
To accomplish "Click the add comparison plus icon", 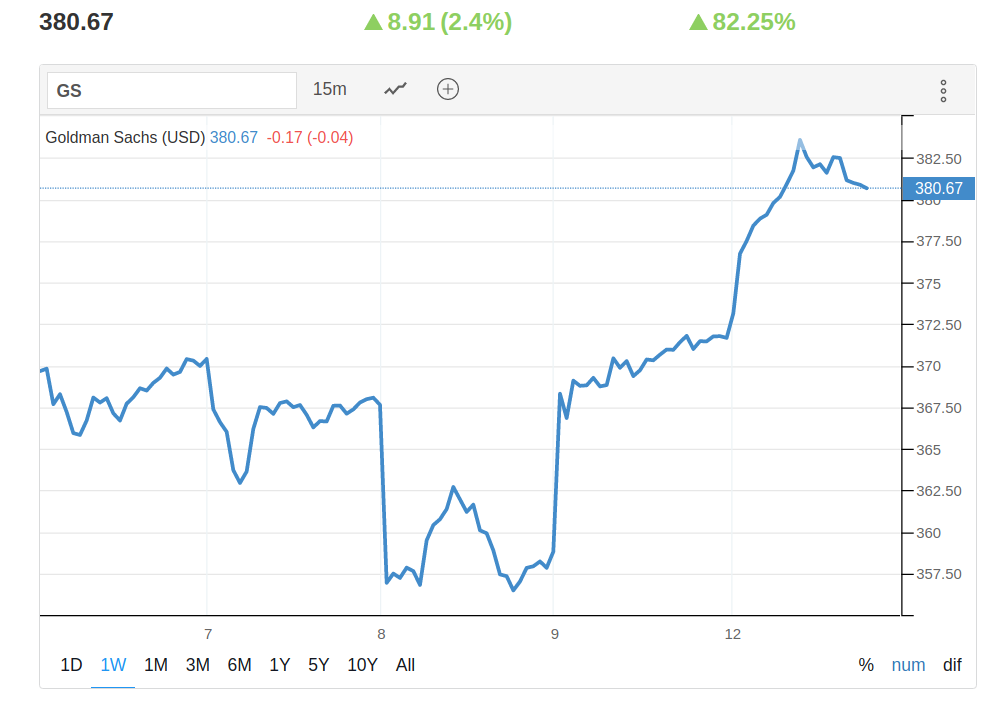I will 448,89.
